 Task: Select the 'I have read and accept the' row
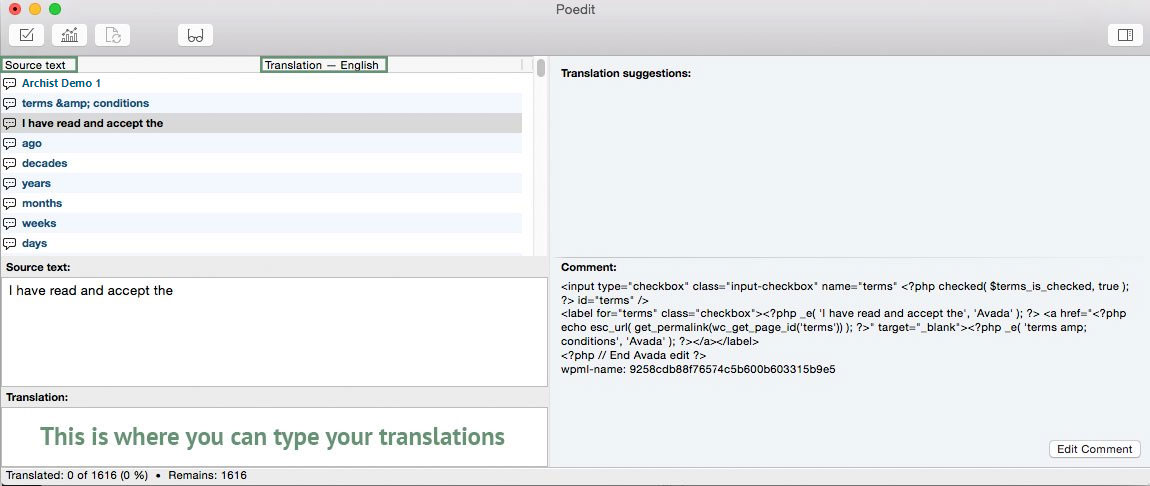pyautogui.click(x=92, y=123)
